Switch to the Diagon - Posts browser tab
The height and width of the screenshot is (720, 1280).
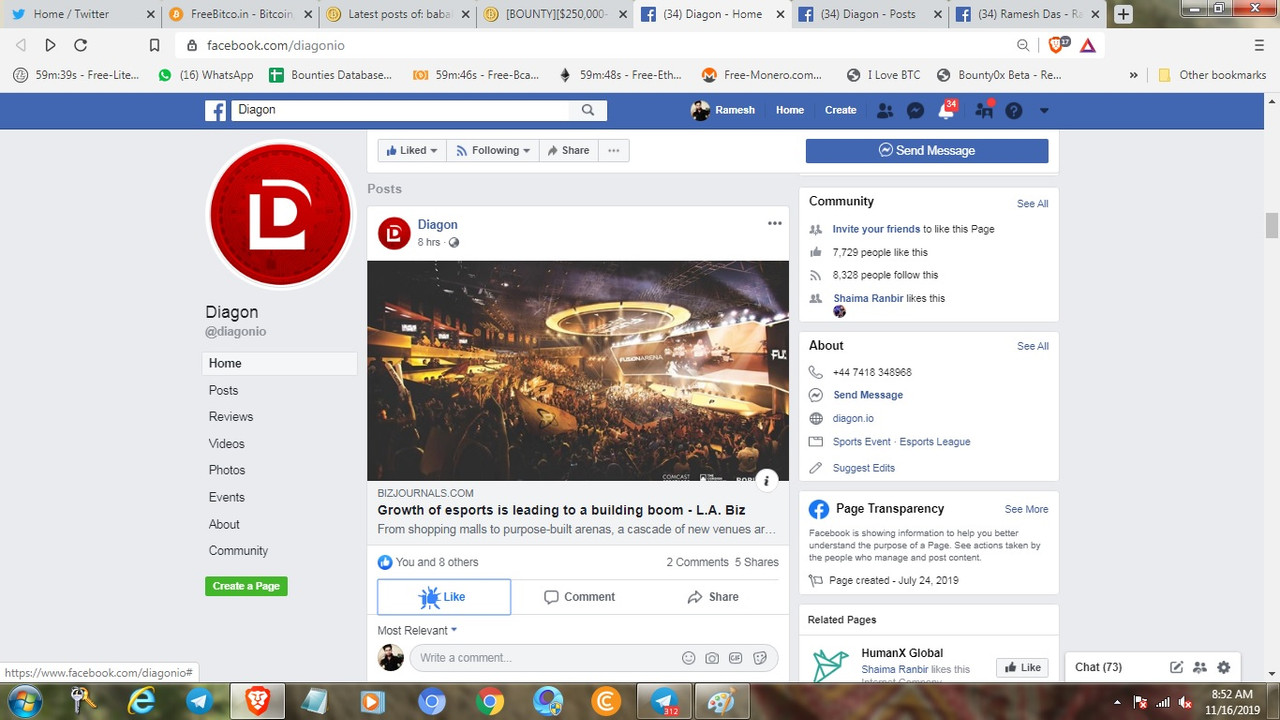click(x=868, y=14)
